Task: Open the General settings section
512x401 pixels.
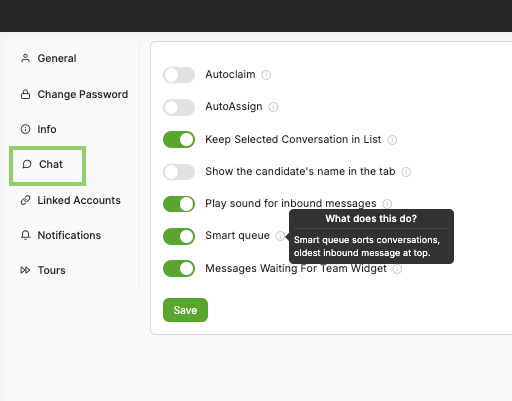Action: (x=49, y=58)
